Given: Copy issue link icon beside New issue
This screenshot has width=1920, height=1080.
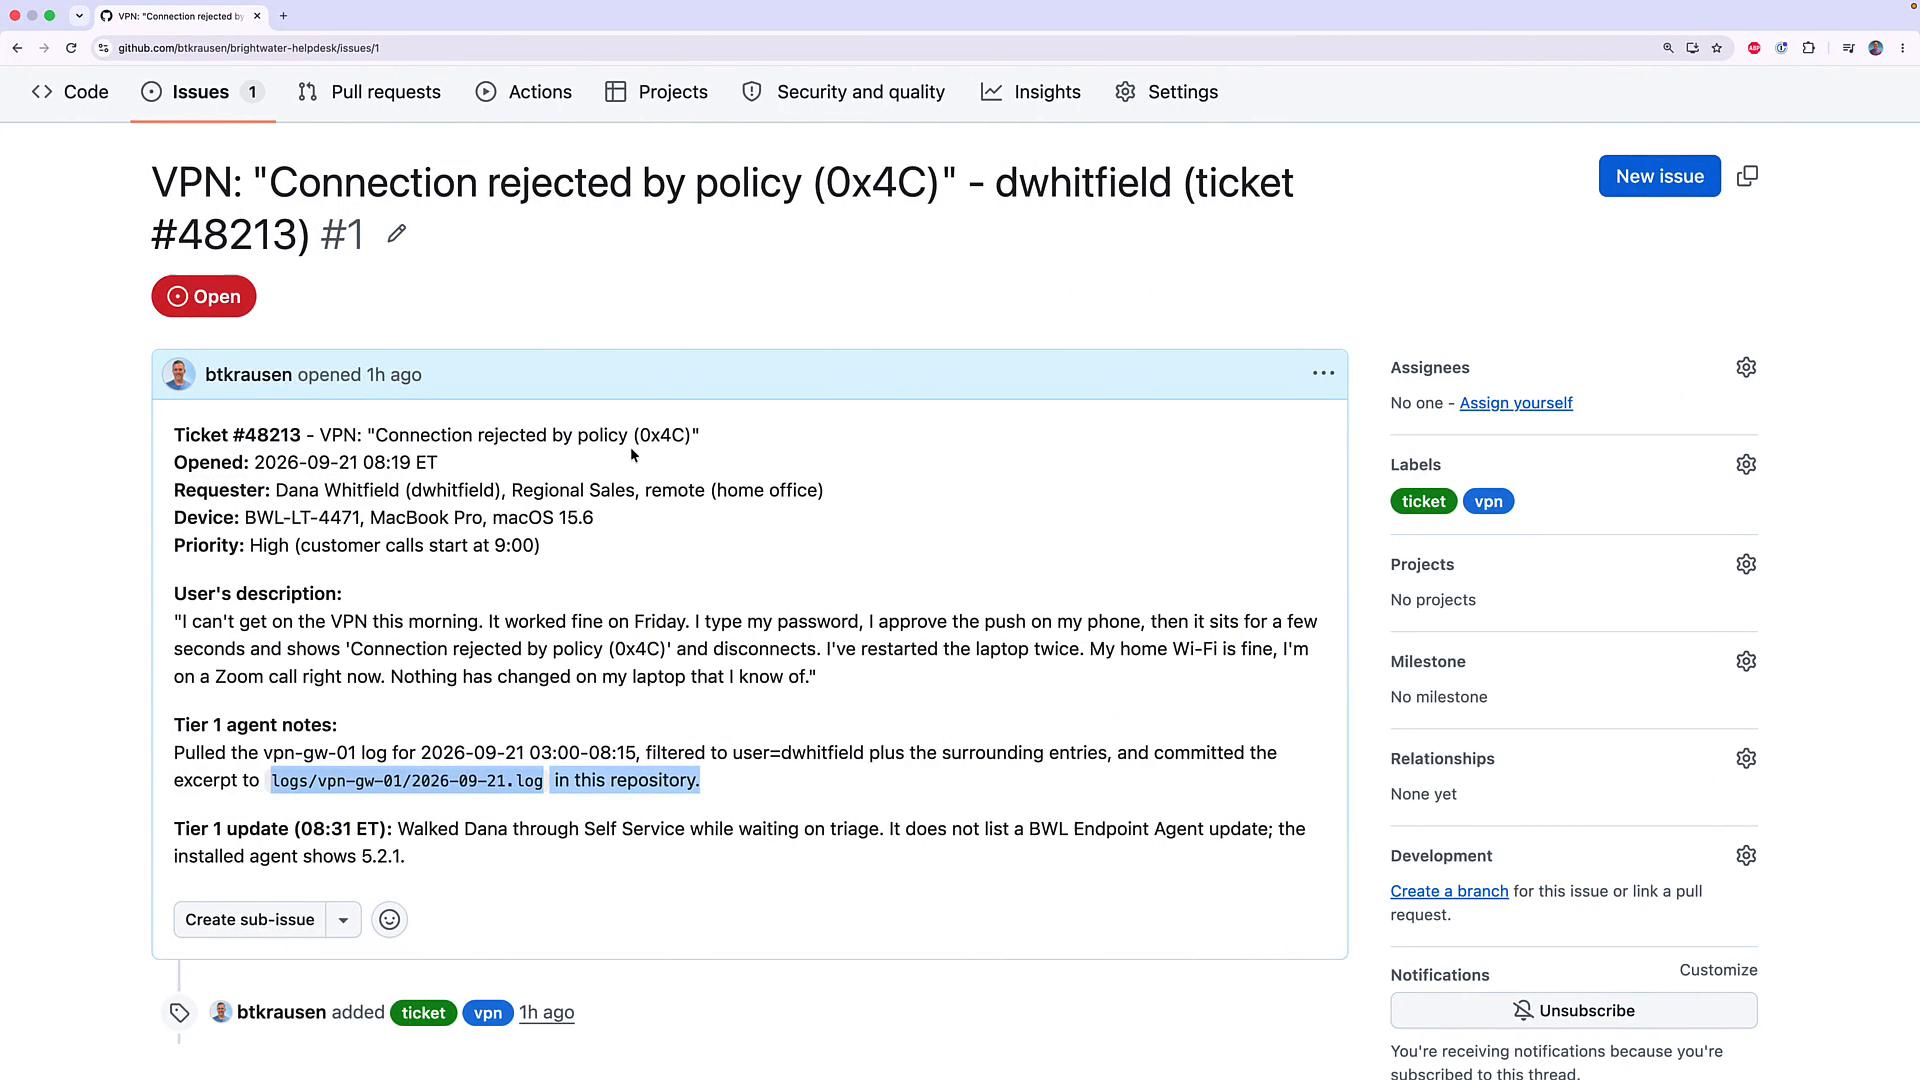Looking at the screenshot, I should (x=1747, y=176).
